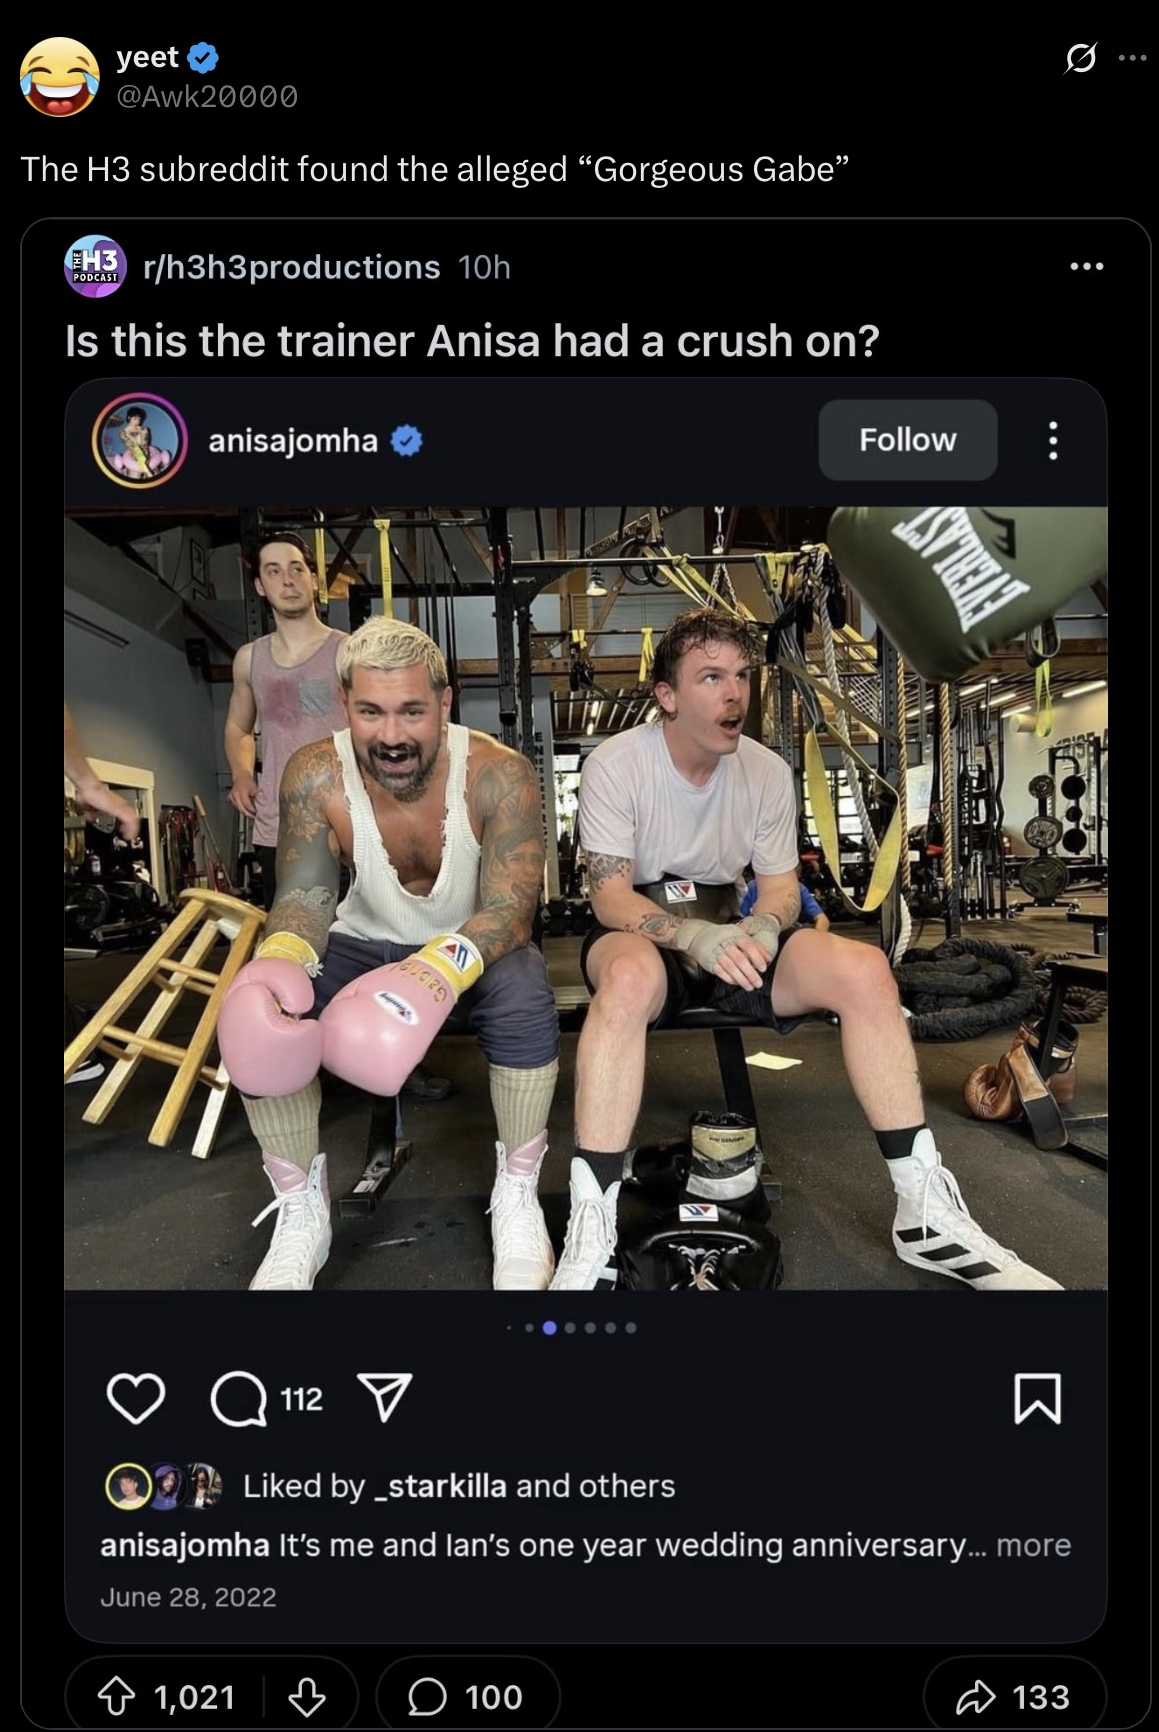Screen dimensions: 1159x1732
Task: Bookmark the Instagram post
Action: point(1037,1398)
